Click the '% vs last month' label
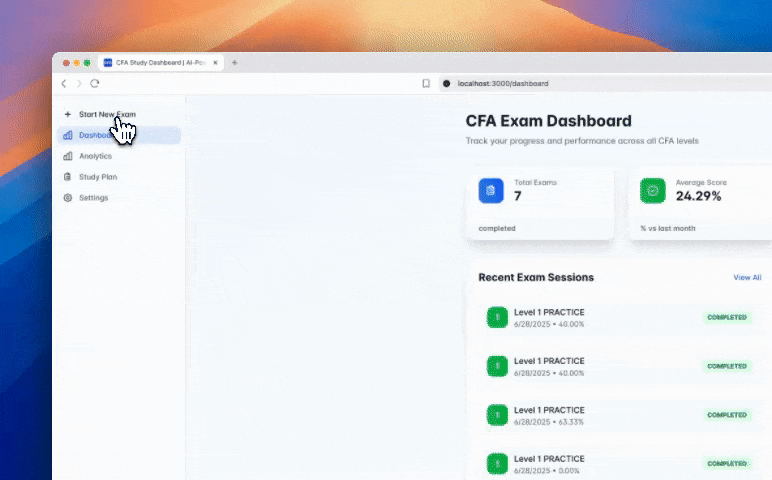 pos(668,228)
